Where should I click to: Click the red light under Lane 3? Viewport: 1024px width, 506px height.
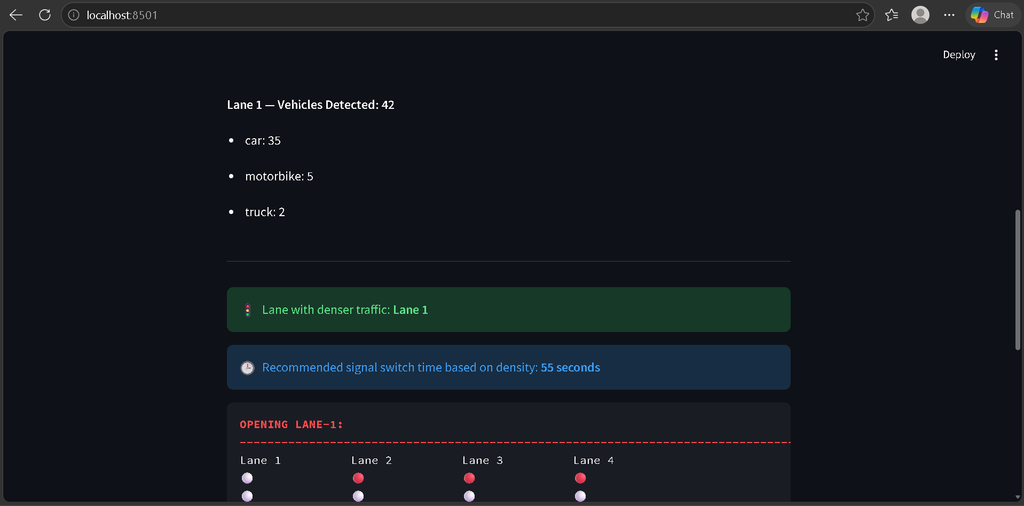[469, 478]
